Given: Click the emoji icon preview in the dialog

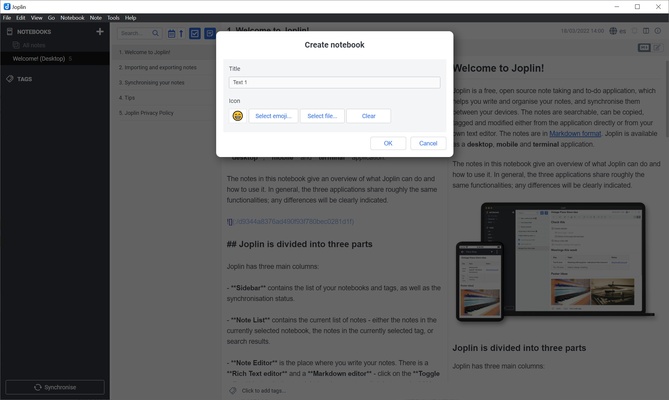Looking at the screenshot, I should 238,116.
